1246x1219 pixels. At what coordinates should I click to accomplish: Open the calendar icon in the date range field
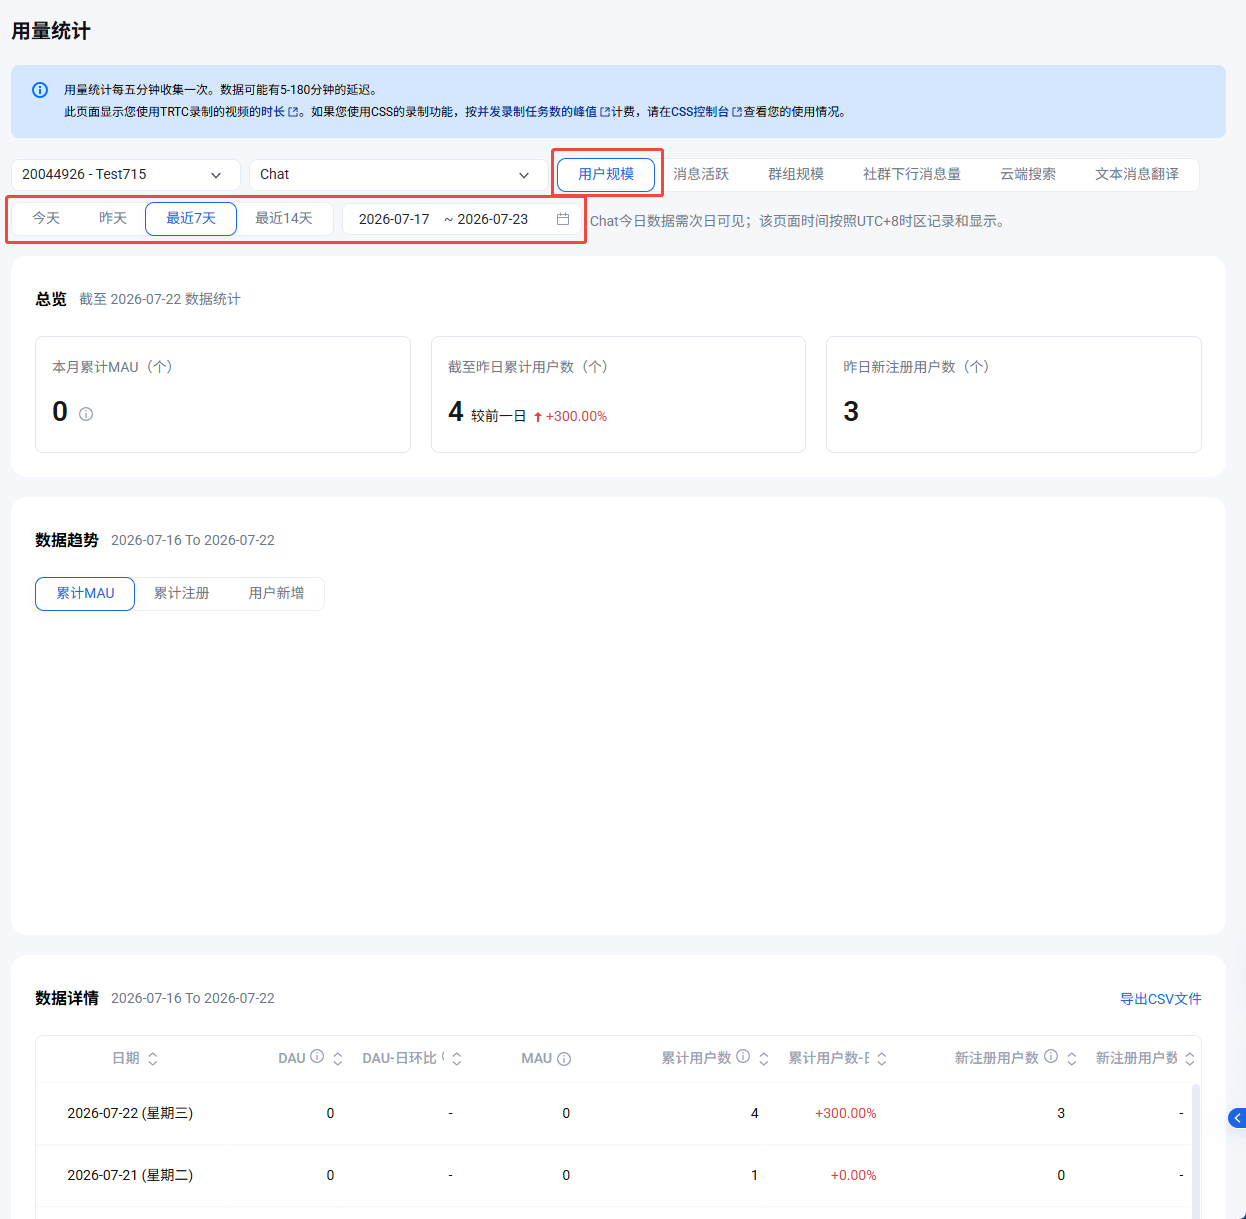[x=563, y=219]
